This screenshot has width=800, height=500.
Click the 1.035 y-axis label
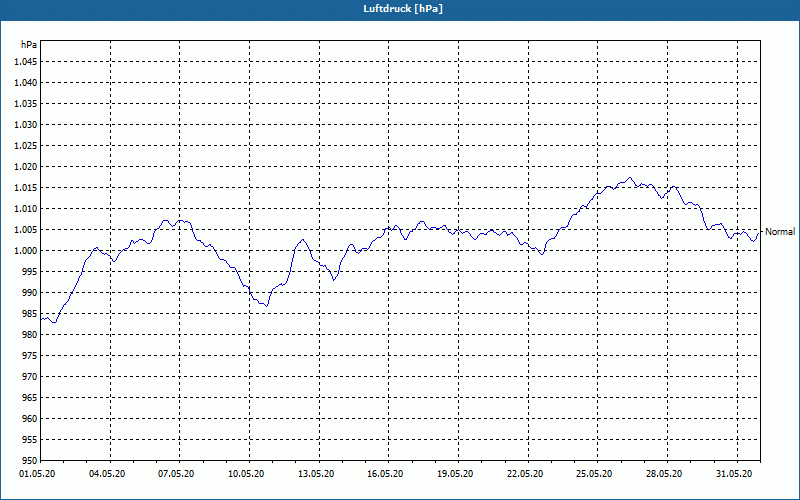[26, 104]
